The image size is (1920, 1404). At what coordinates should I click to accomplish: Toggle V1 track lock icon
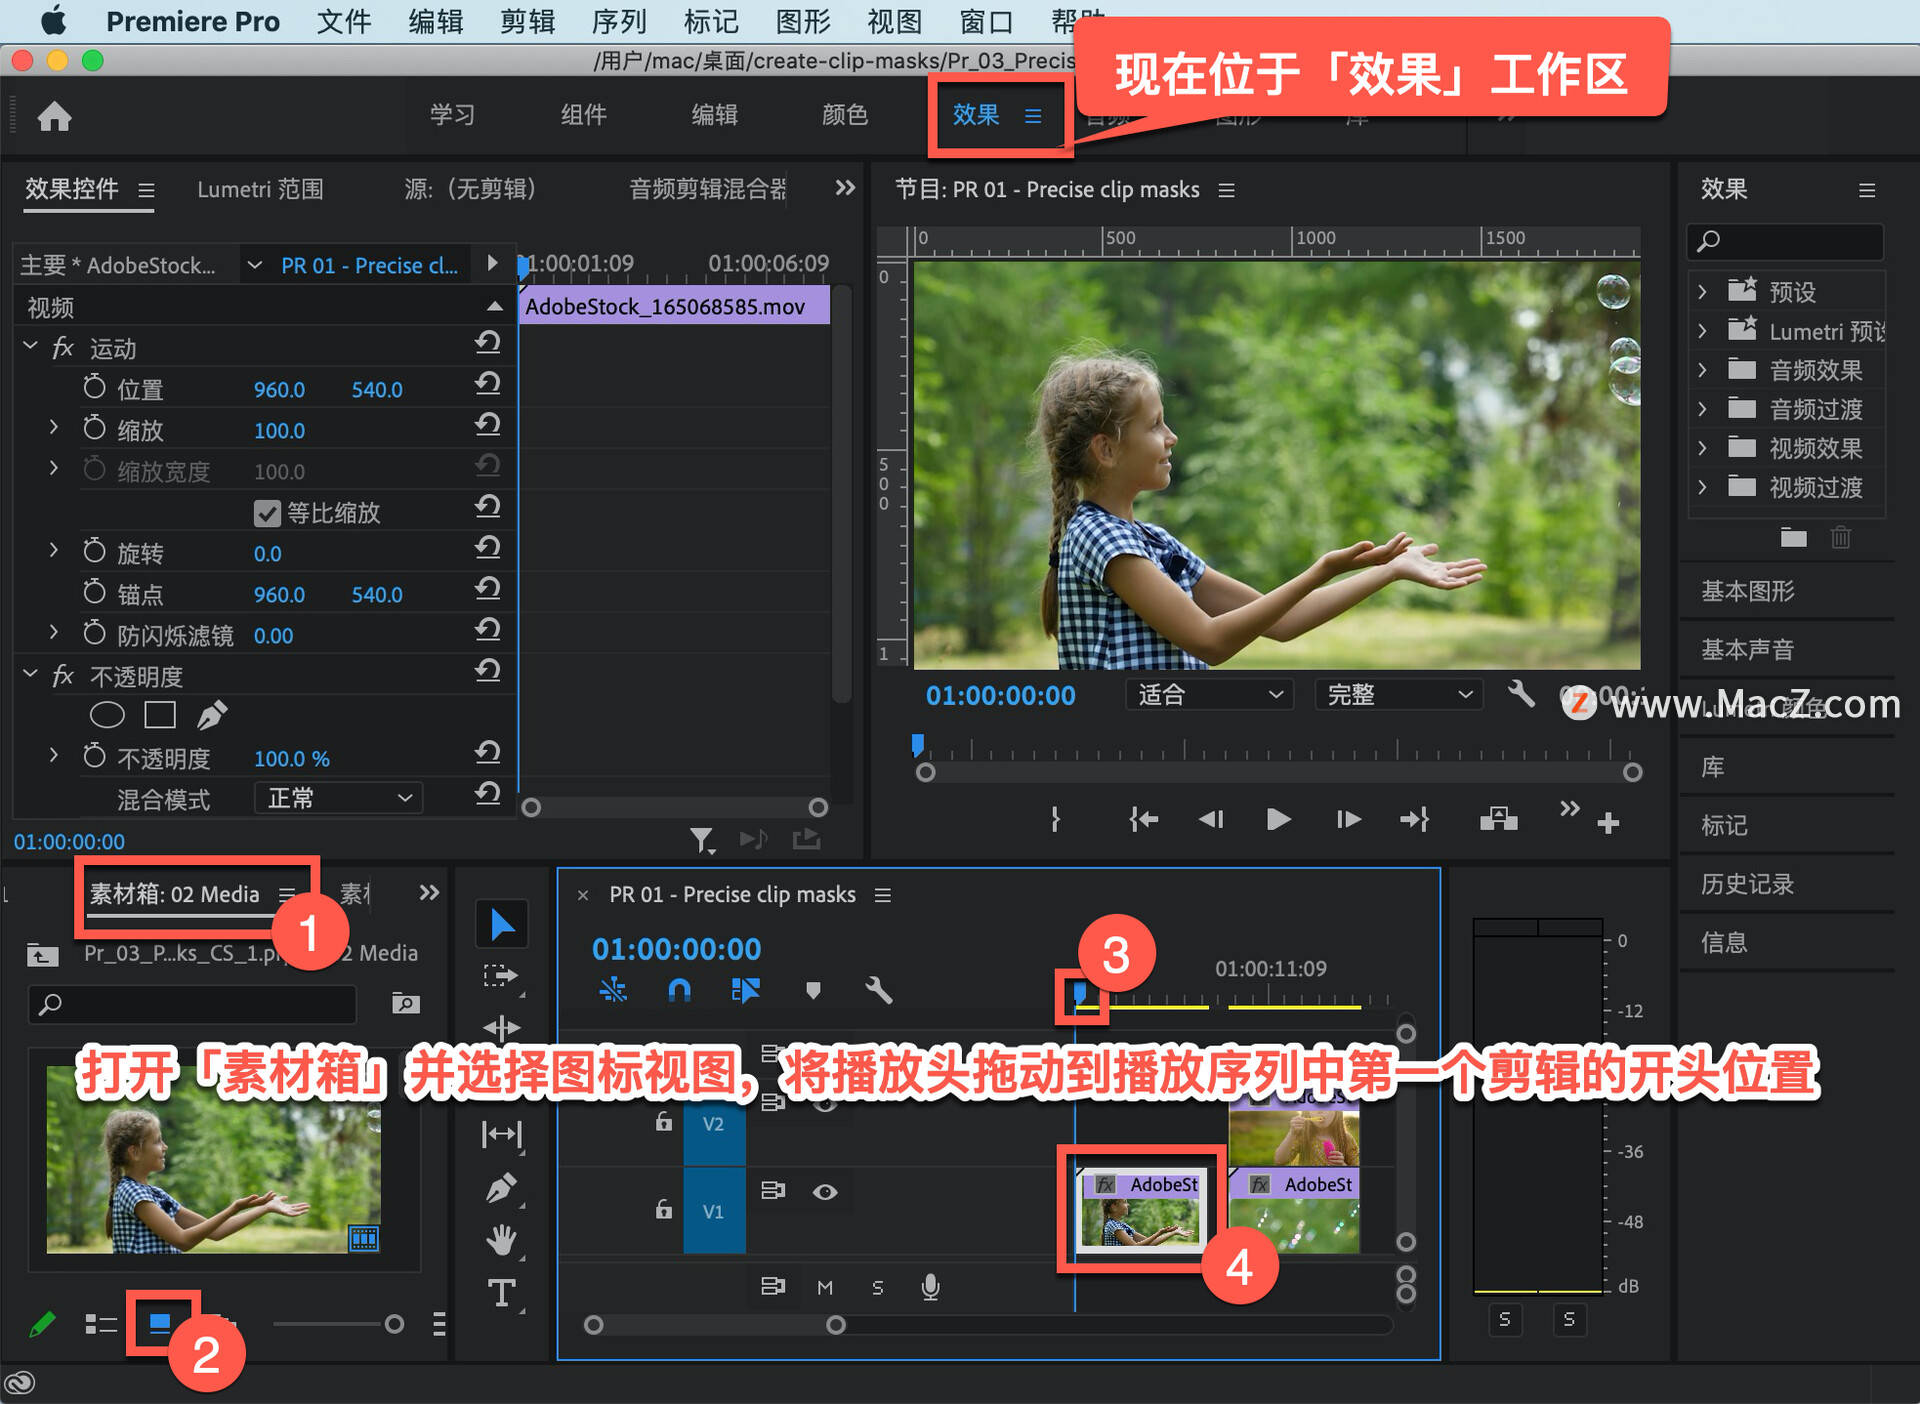[x=663, y=1210]
